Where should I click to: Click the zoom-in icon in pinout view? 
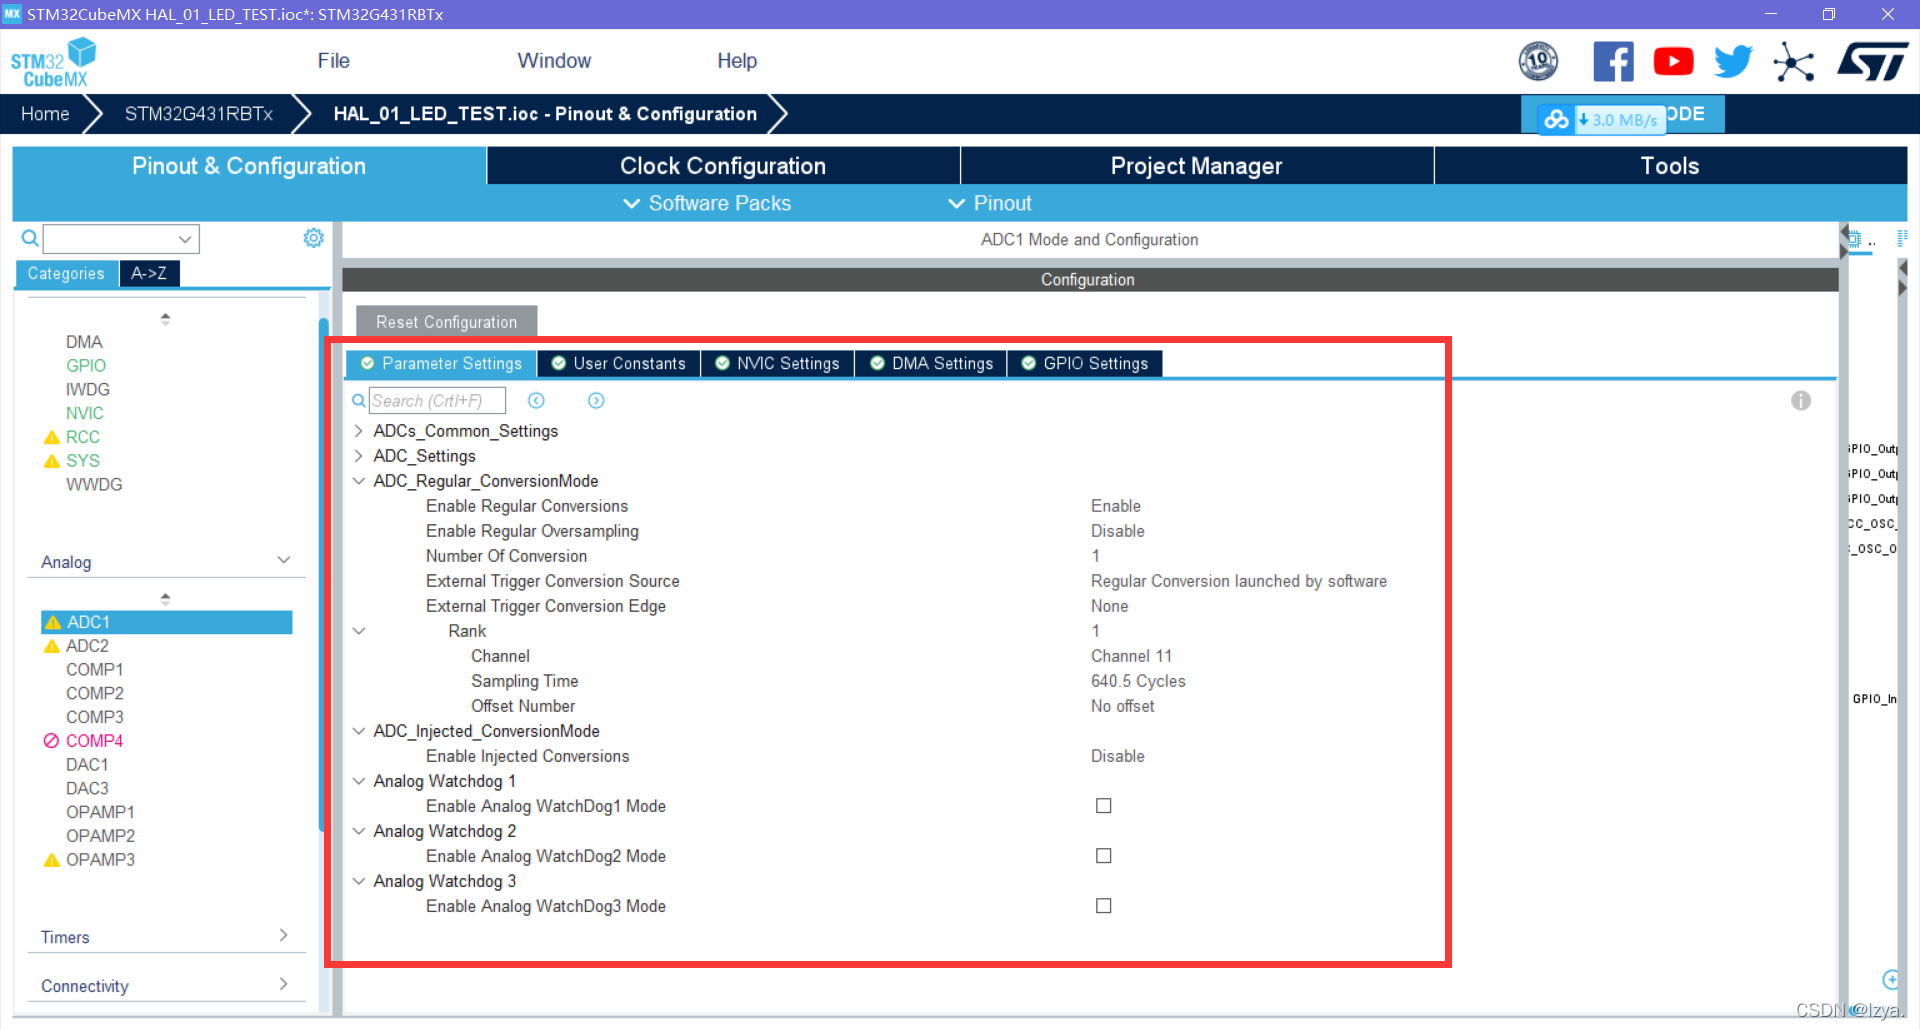tap(1890, 979)
